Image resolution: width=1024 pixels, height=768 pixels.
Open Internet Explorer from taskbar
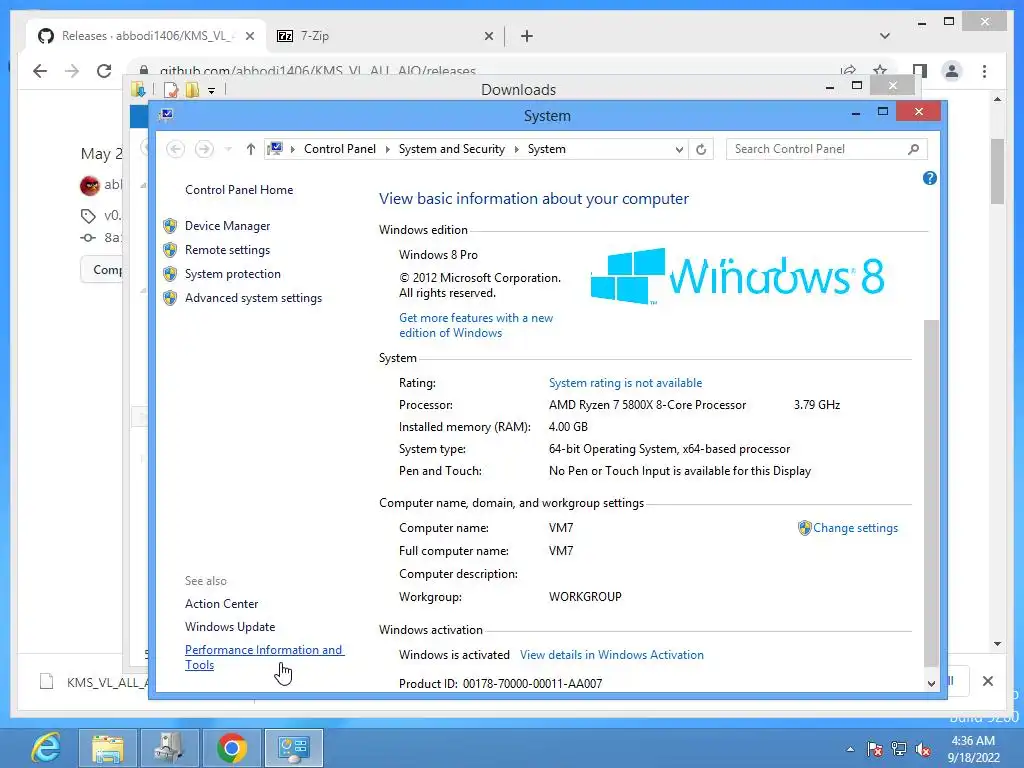[x=47, y=748]
